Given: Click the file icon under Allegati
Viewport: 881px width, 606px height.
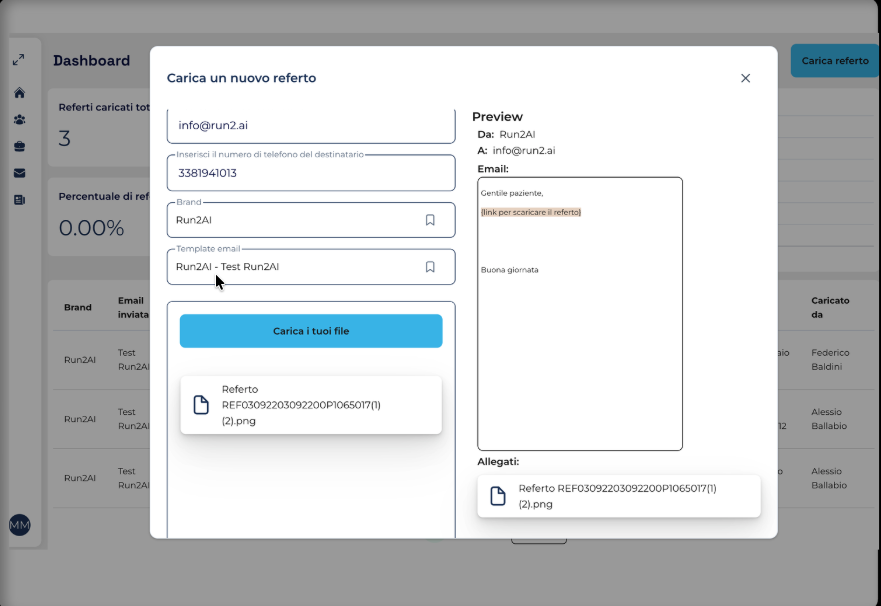Looking at the screenshot, I should [x=497, y=496].
